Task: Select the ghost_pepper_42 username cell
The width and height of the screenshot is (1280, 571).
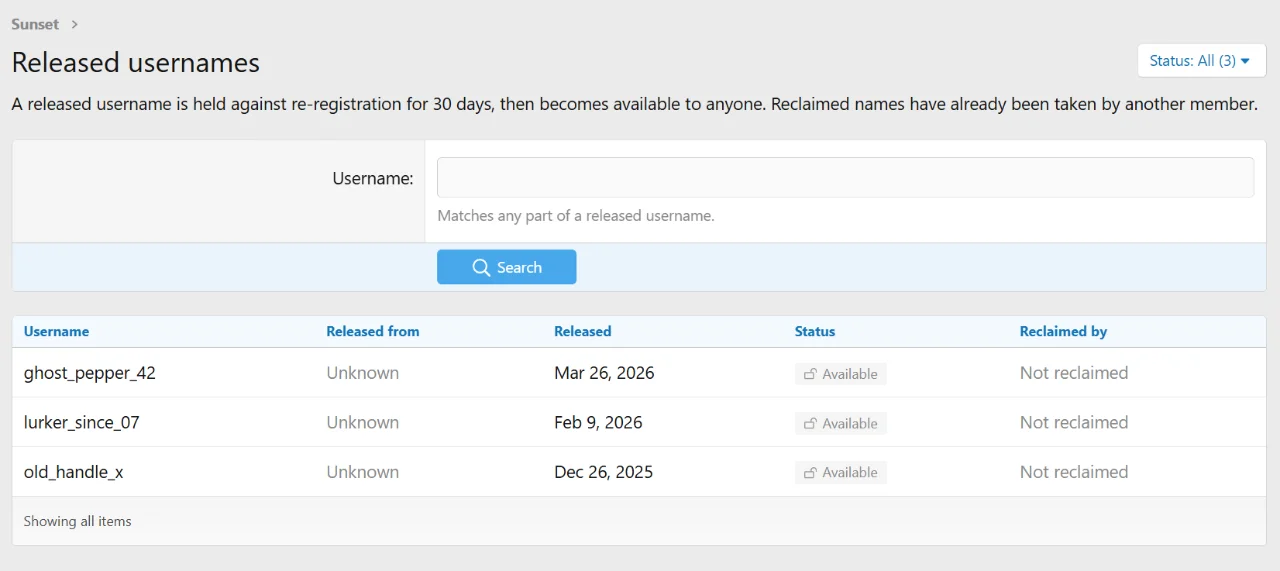Action: coord(90,373)
